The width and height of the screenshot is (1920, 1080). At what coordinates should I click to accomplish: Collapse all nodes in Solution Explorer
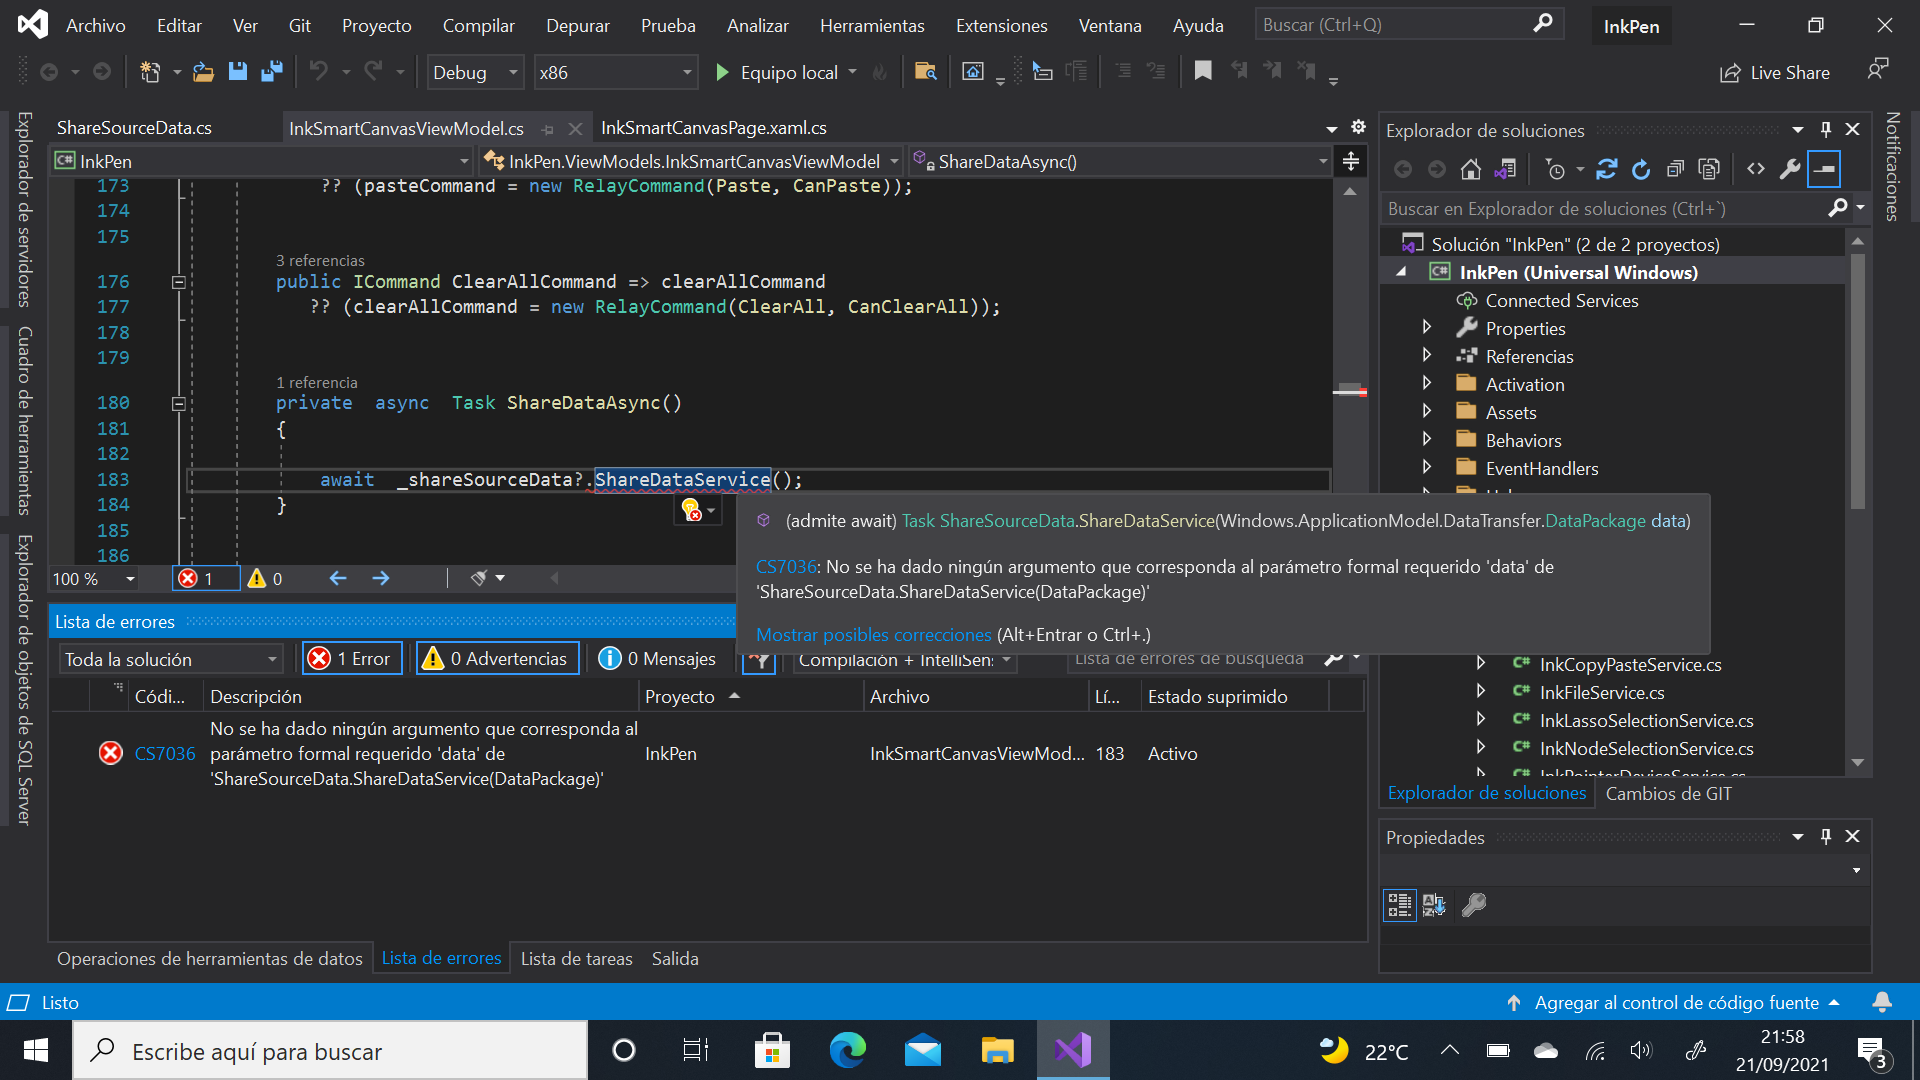point(1676,169)
